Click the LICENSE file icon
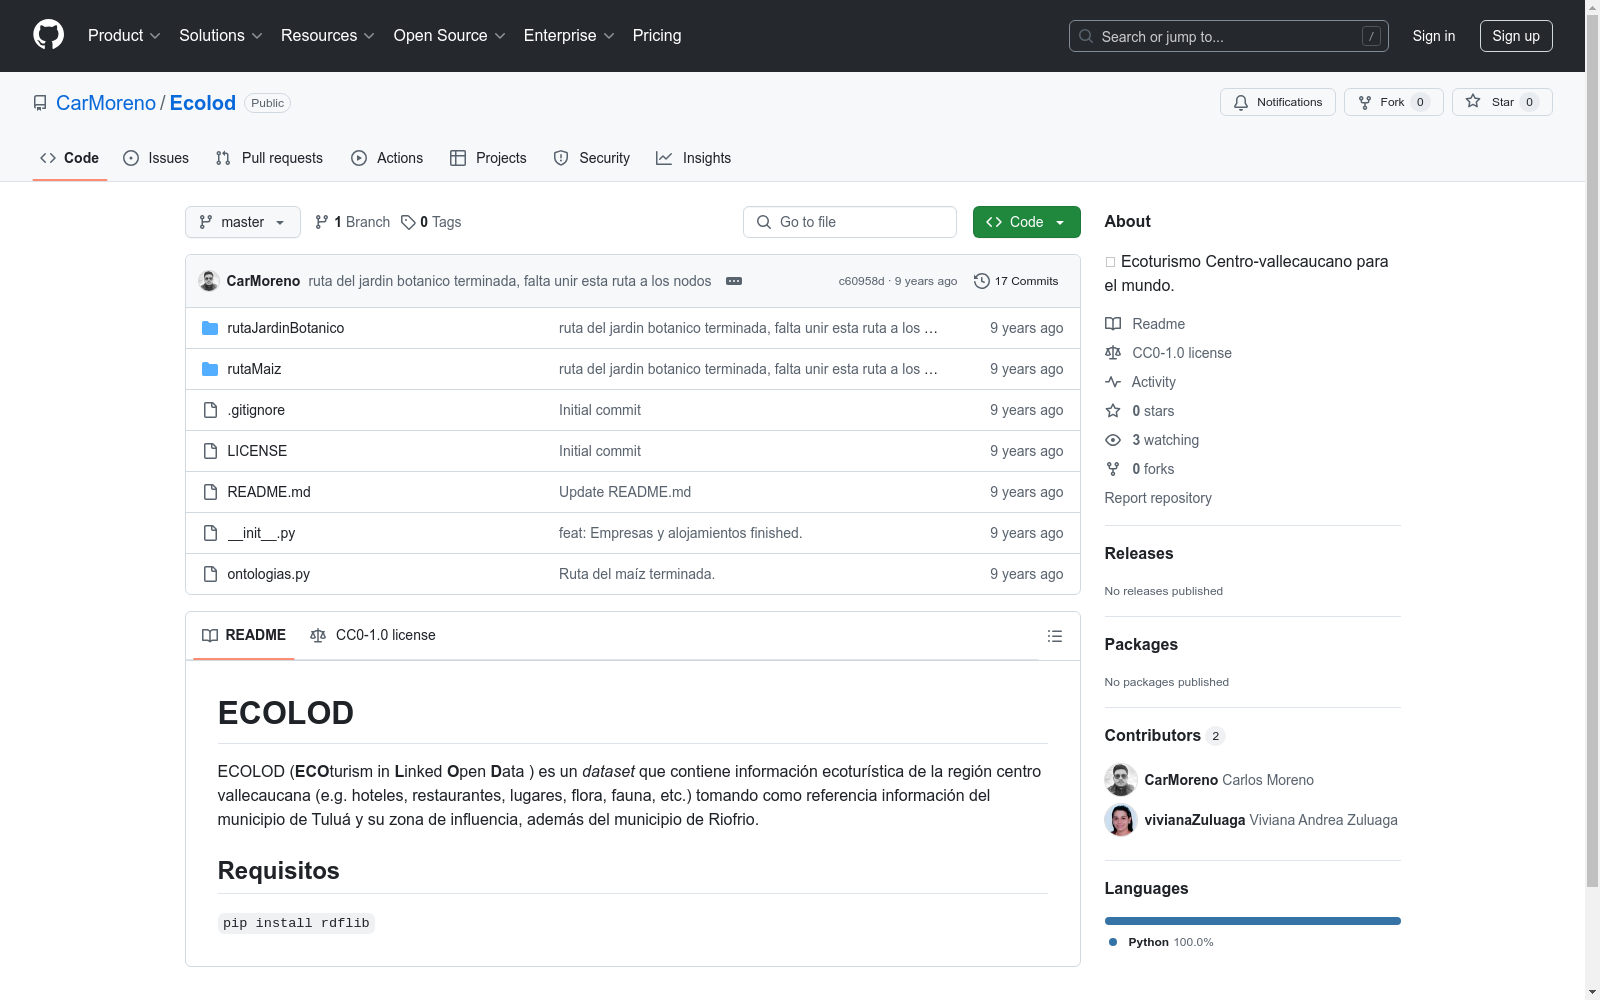1600x1000 pixels. pos(210,451)
